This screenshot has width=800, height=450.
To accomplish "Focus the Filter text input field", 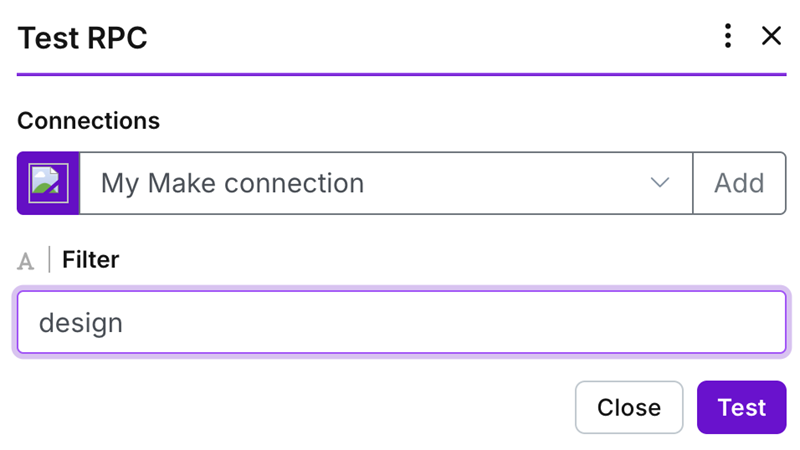I will point(400,322).
